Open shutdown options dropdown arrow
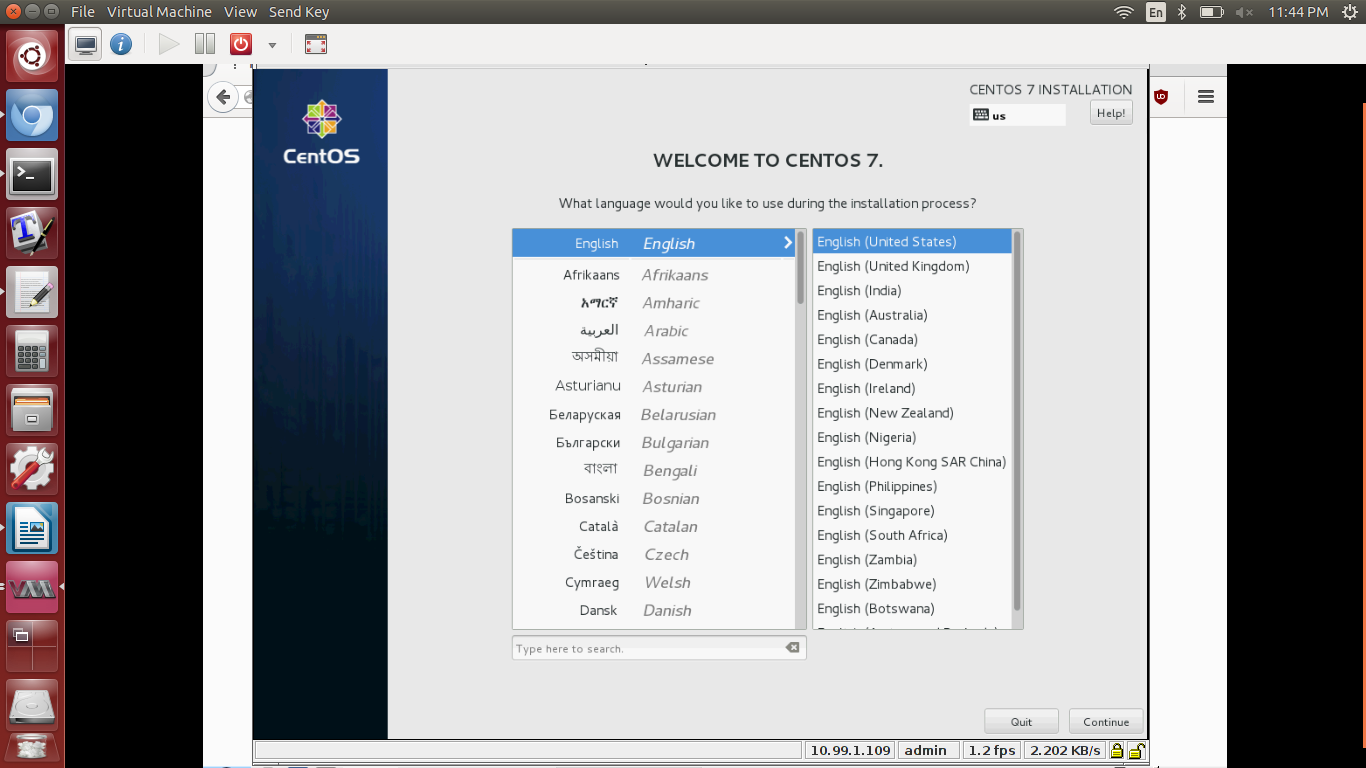The image size is (1366, 768). (272, 45)
